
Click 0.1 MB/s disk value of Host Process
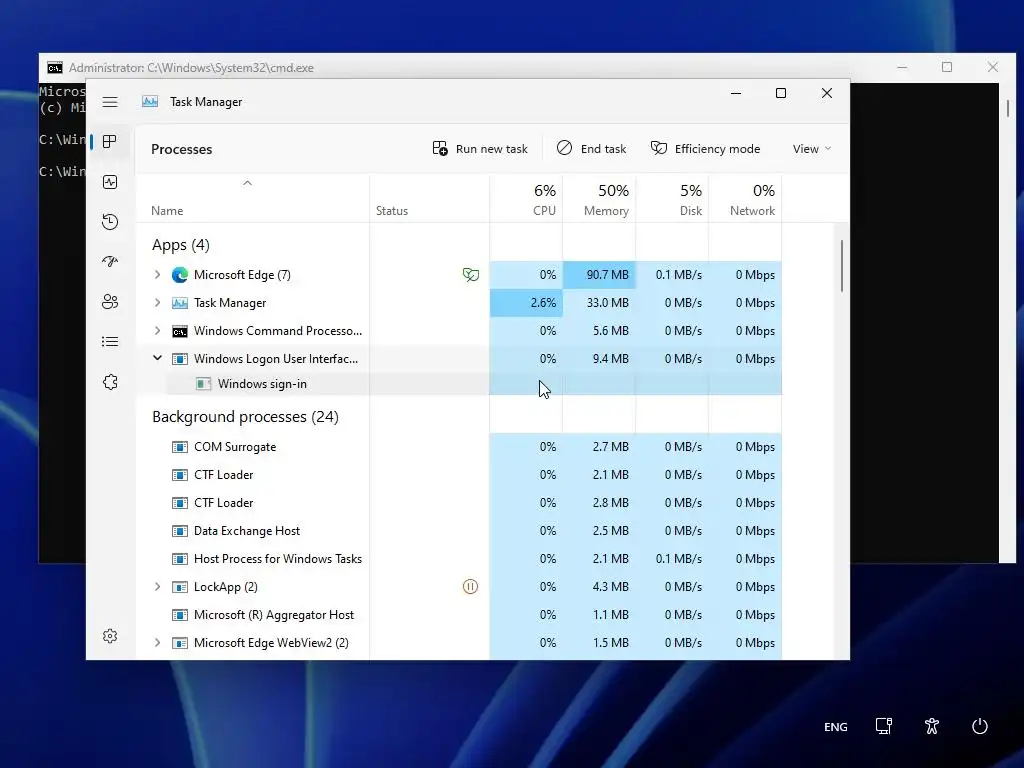click(679, 559)
